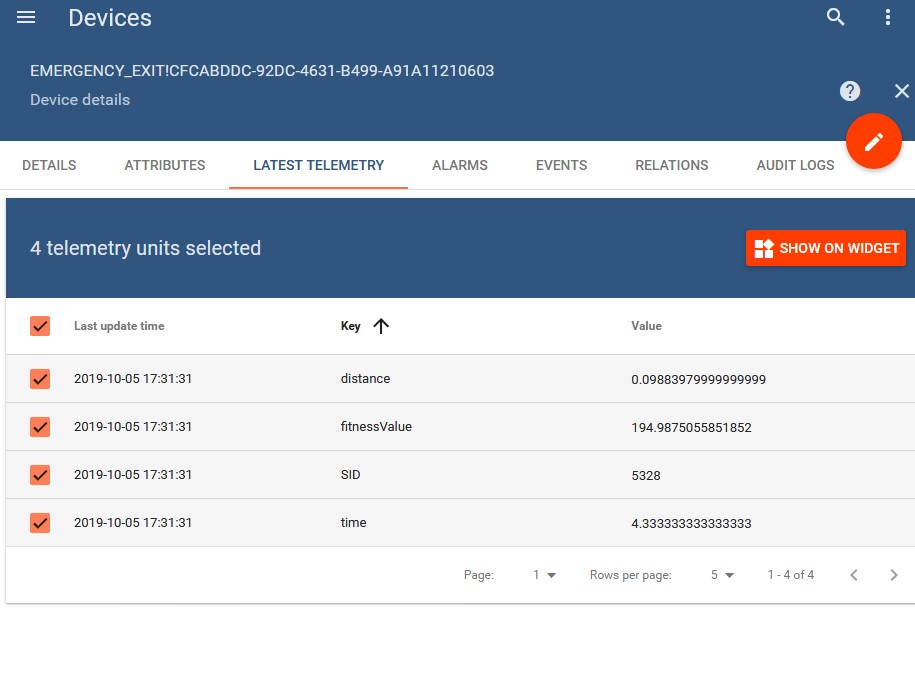Click the Devices page title
Image resolution: width=915 pixels, height=689 pixels.
tap(110, 18)
